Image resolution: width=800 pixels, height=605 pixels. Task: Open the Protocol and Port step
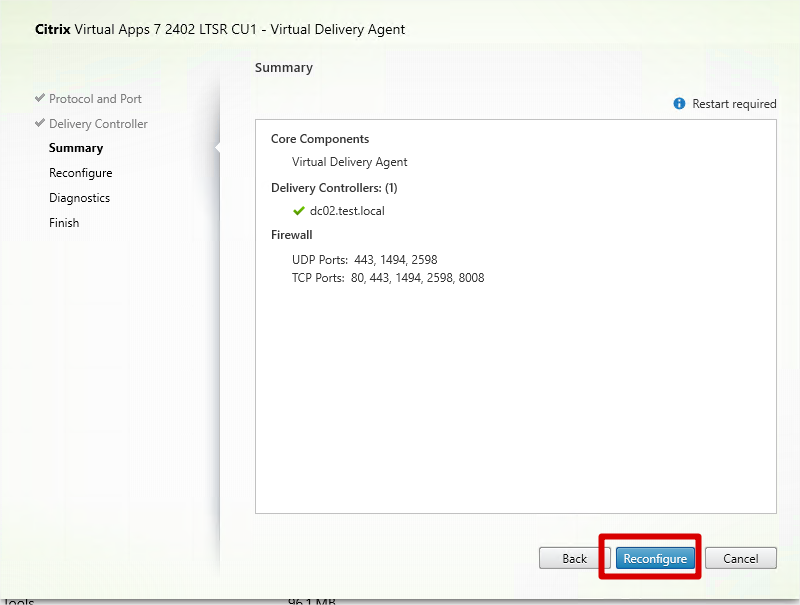(95, 98)
